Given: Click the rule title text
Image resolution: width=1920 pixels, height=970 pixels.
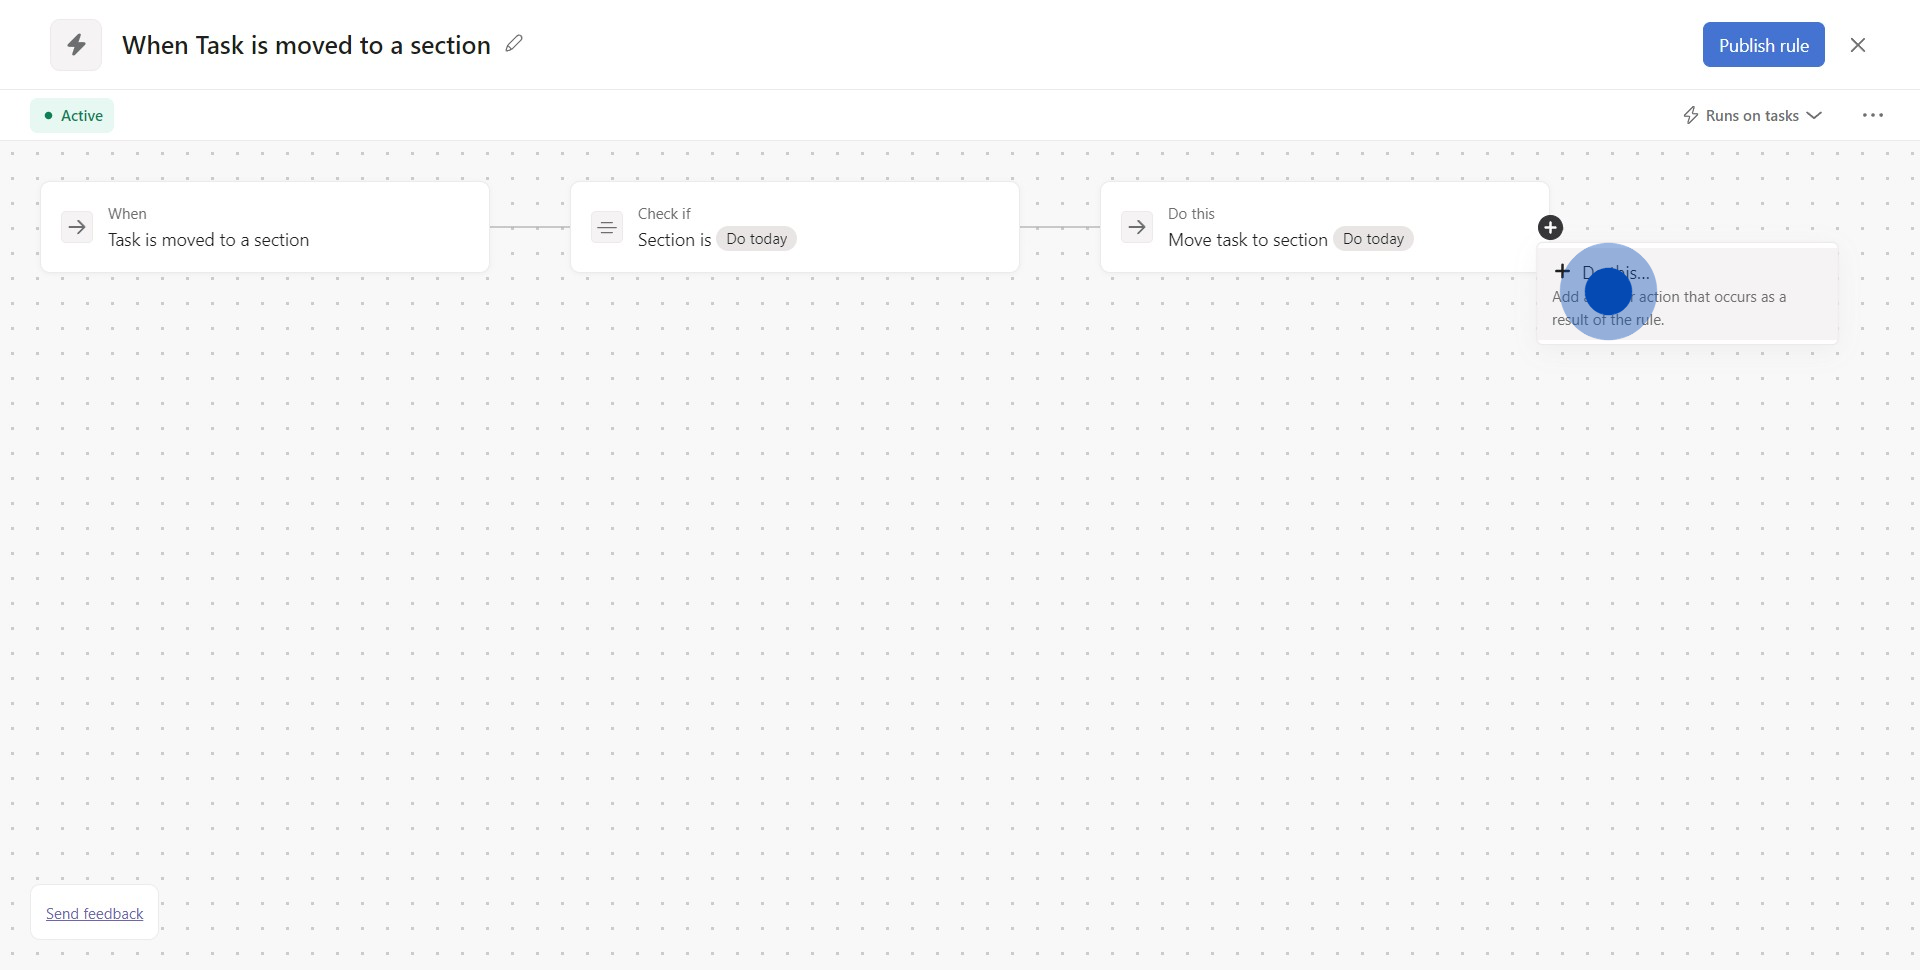Looking at the screenshot, I should coord(306,45).
